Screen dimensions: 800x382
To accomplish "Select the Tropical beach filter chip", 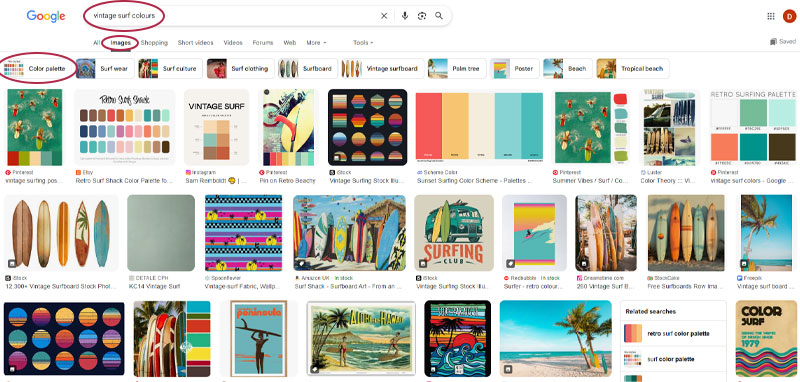I will click(x=633, y=68).
